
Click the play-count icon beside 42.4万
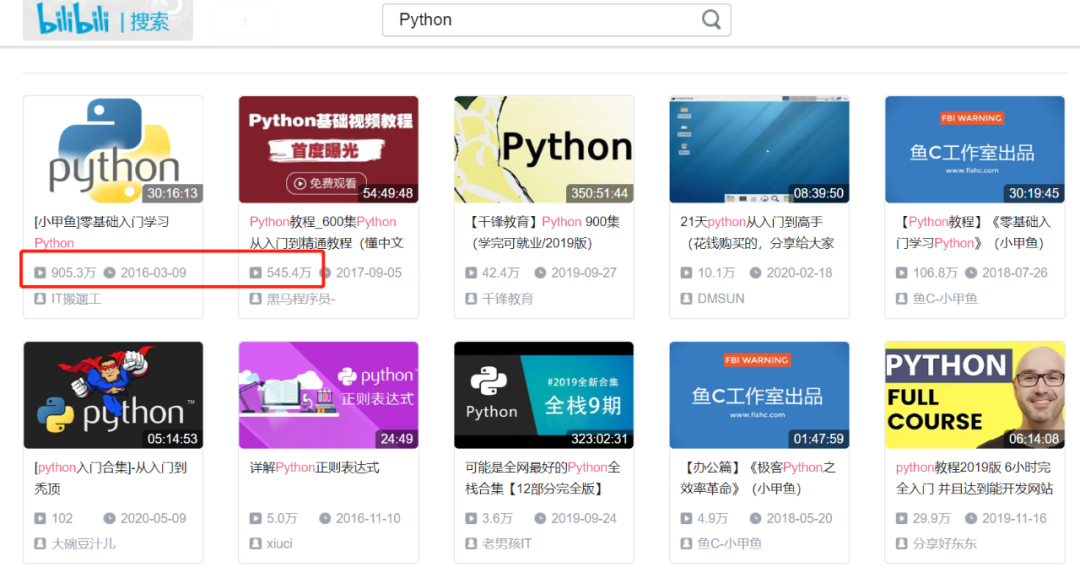pyautogui.click(x=471, y=273)
